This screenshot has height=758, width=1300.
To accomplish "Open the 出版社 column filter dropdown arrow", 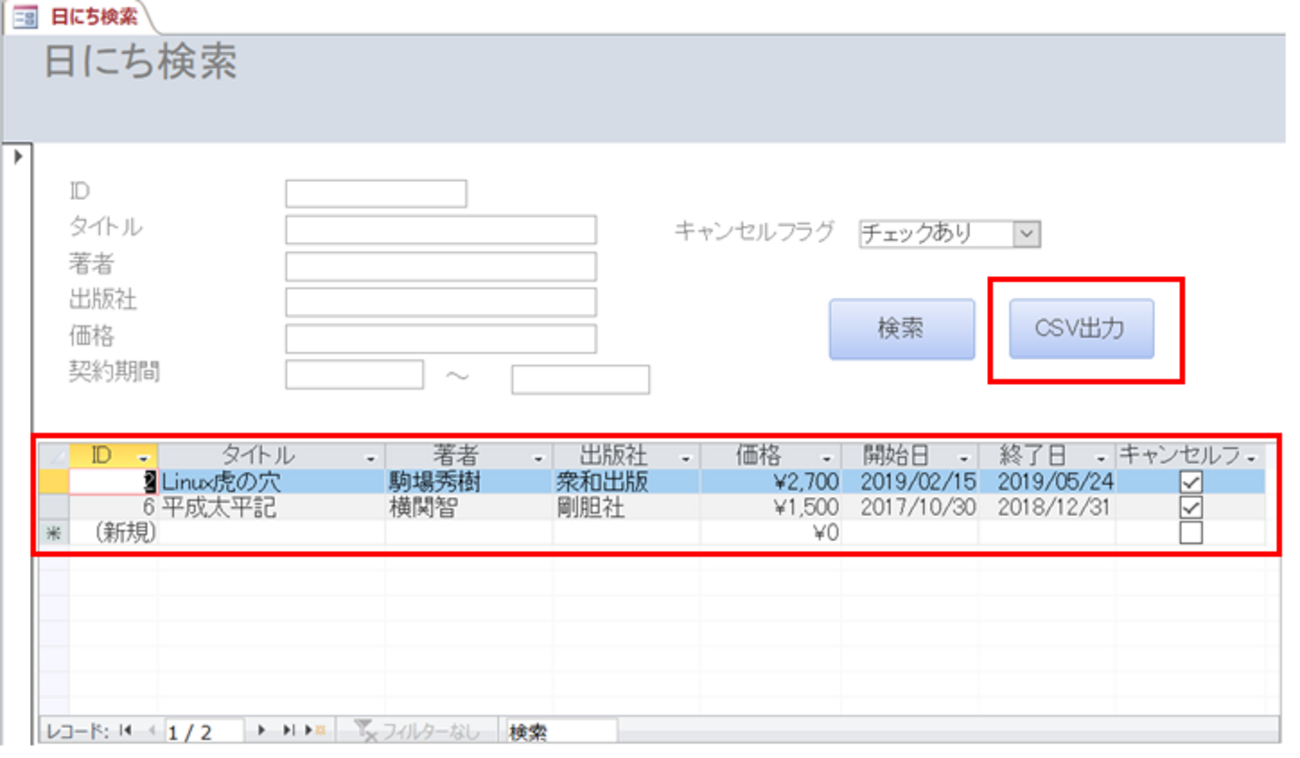I will [x=686, y=457].
